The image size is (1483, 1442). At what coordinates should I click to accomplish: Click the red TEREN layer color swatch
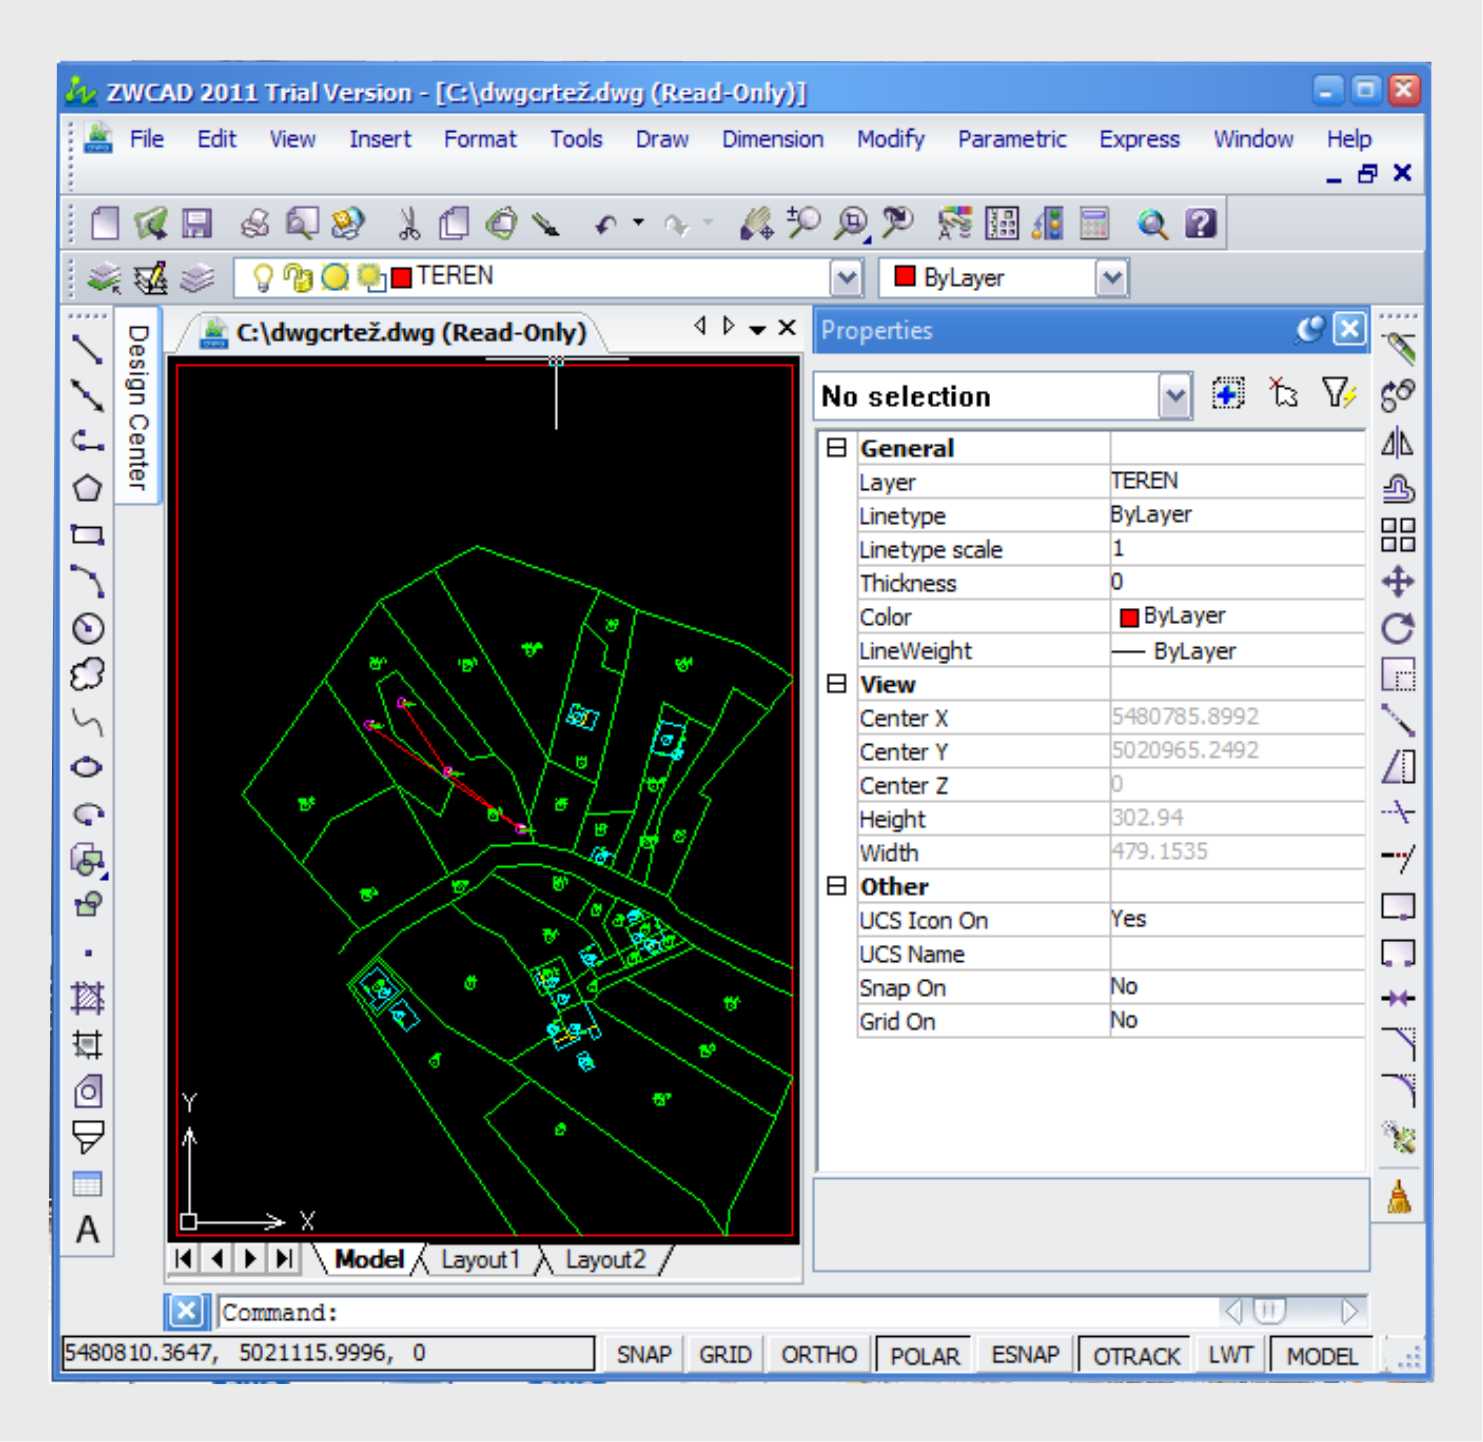pos(402,278)
